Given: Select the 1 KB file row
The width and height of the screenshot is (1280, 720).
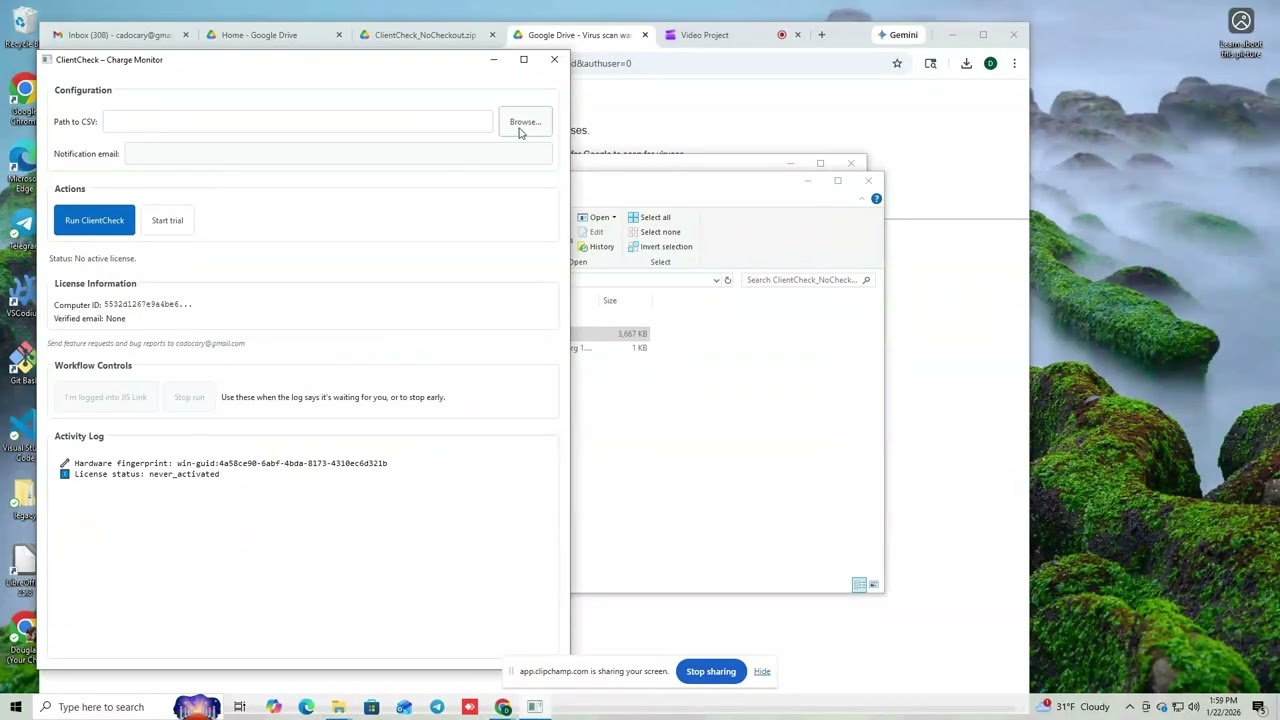Looking at the screenshot, I should pos(610,348).
